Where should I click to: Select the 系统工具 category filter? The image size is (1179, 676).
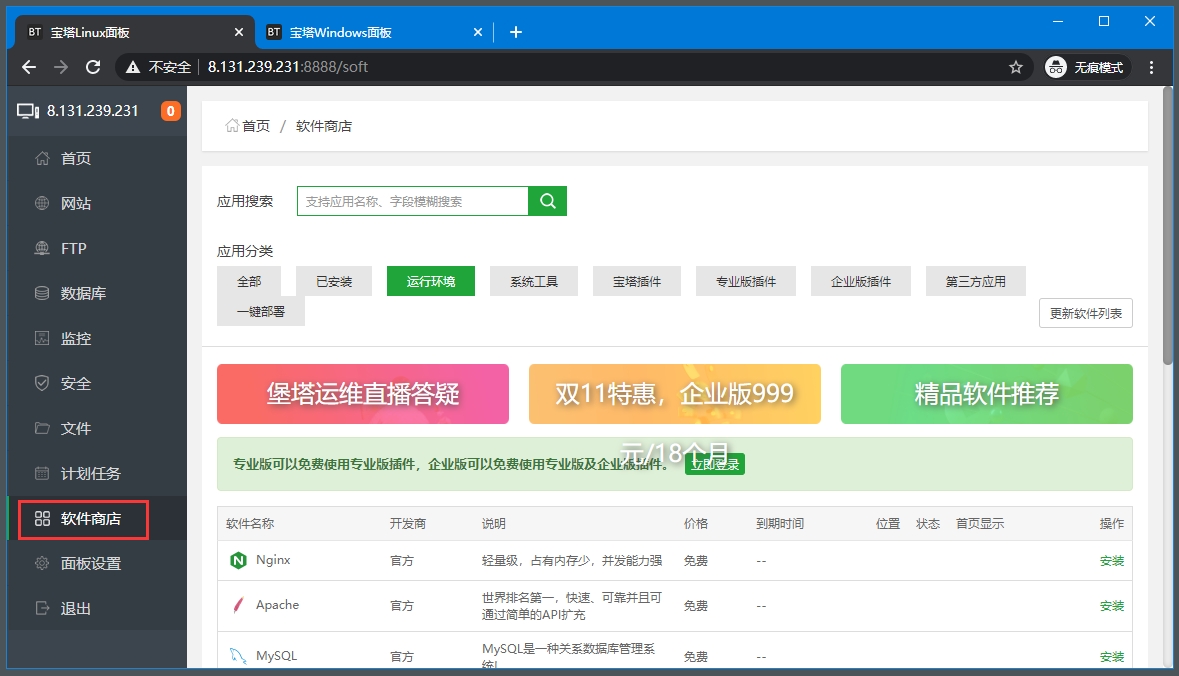[534, 282]
